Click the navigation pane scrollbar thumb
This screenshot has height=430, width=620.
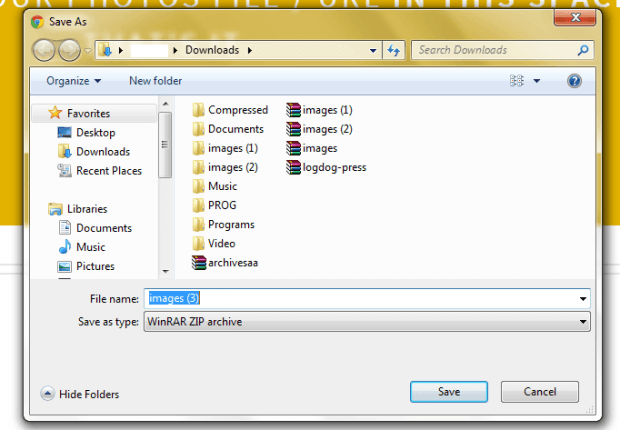(165, 145)
